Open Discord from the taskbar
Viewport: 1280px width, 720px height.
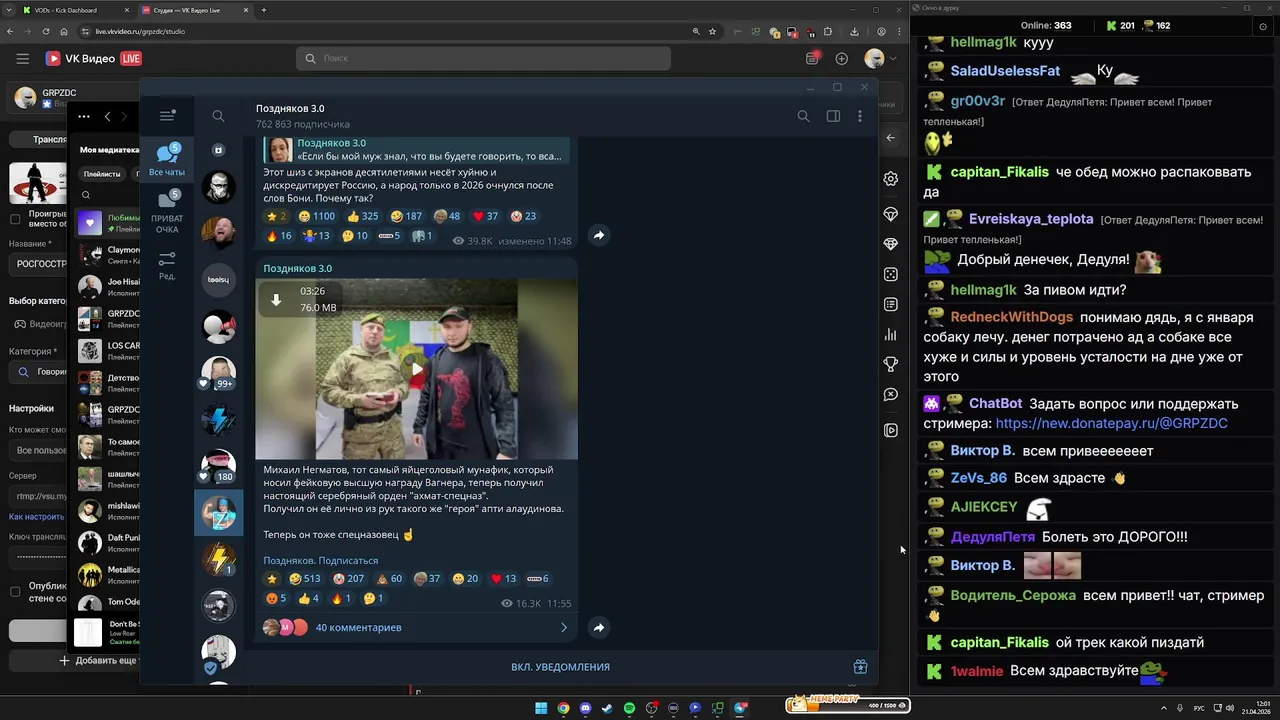tap(585, 708)
